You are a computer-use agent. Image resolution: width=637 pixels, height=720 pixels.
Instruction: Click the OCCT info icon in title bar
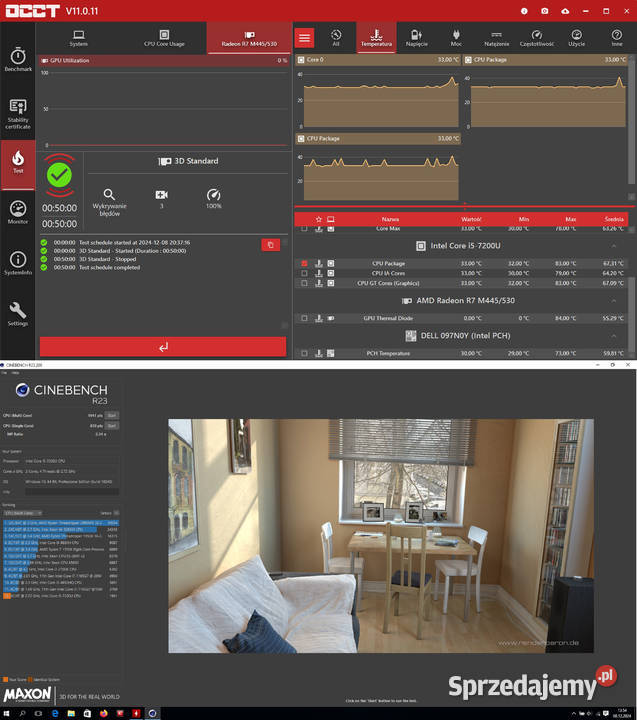tap(524, 11)
